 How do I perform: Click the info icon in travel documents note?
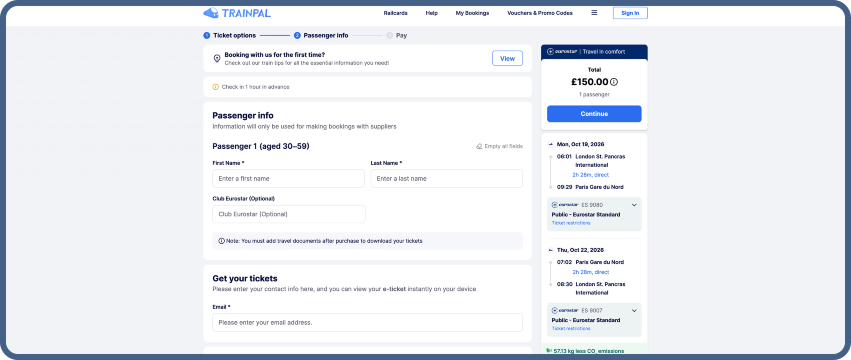tap(221, 241)
